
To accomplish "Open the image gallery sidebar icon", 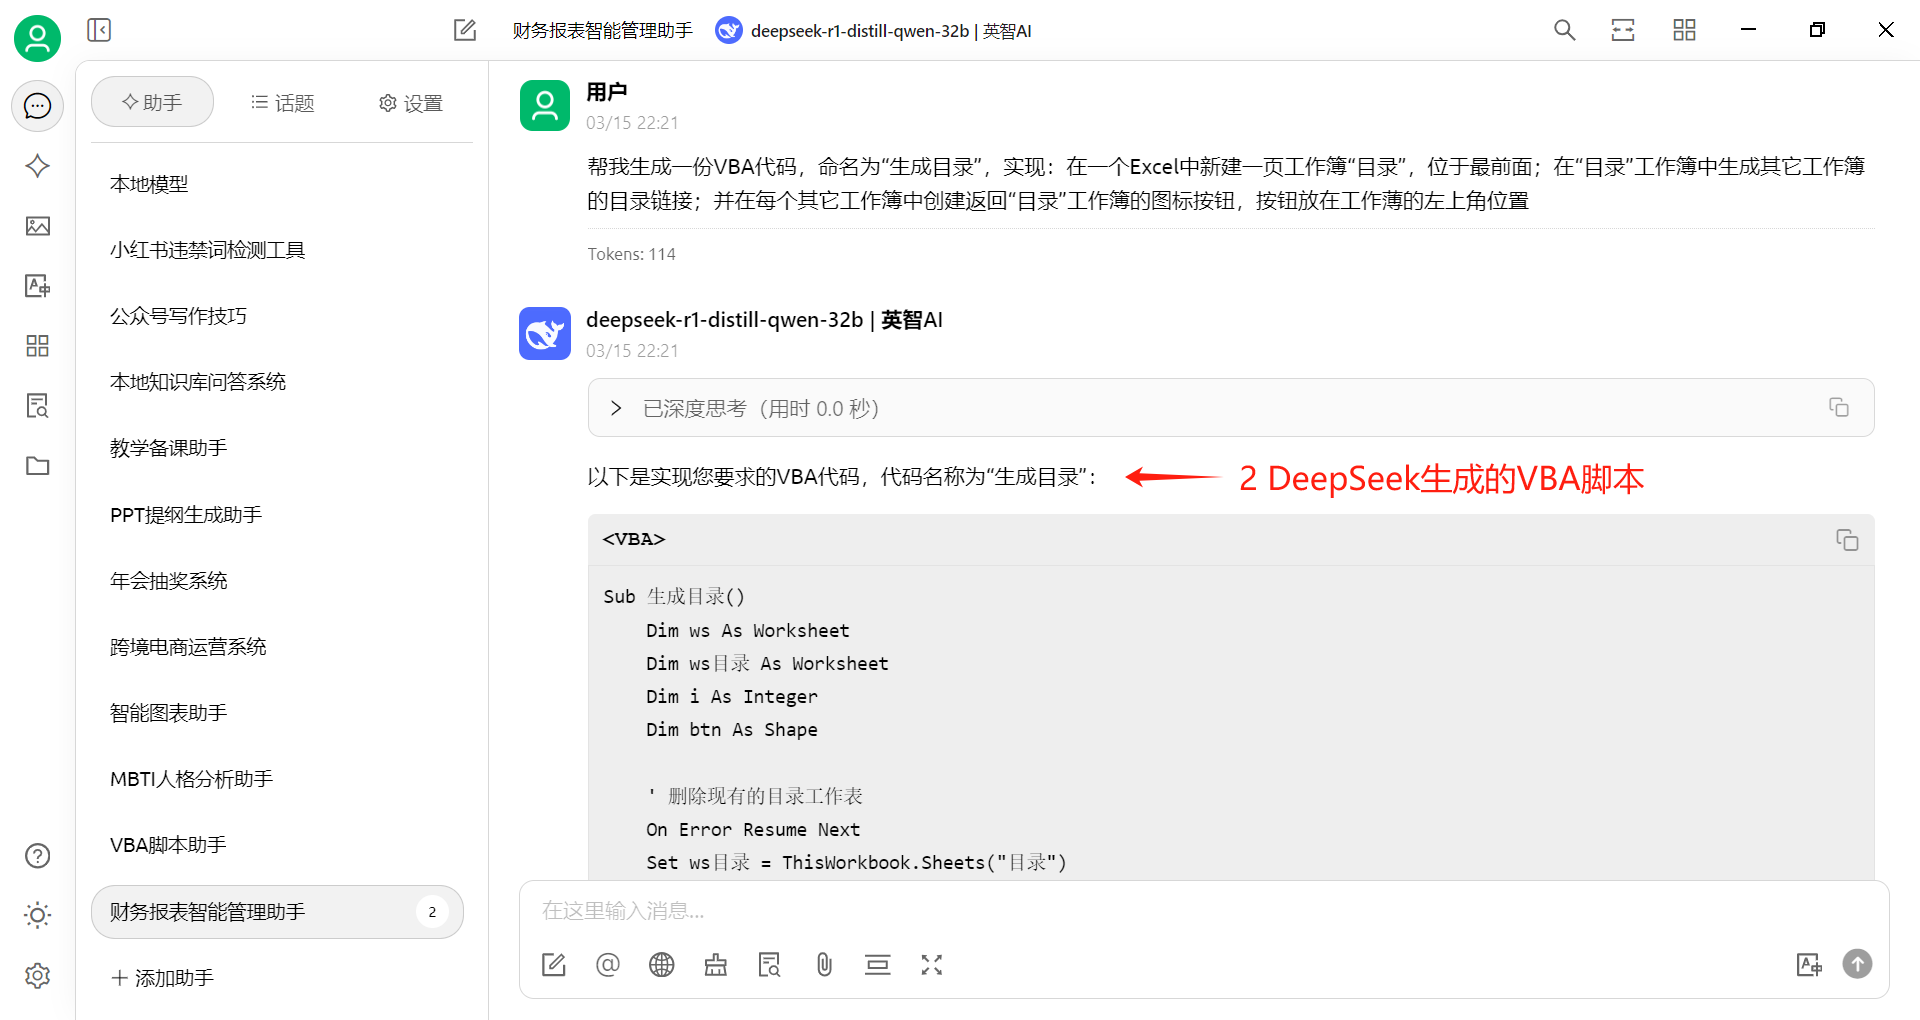I will (38, 226).
